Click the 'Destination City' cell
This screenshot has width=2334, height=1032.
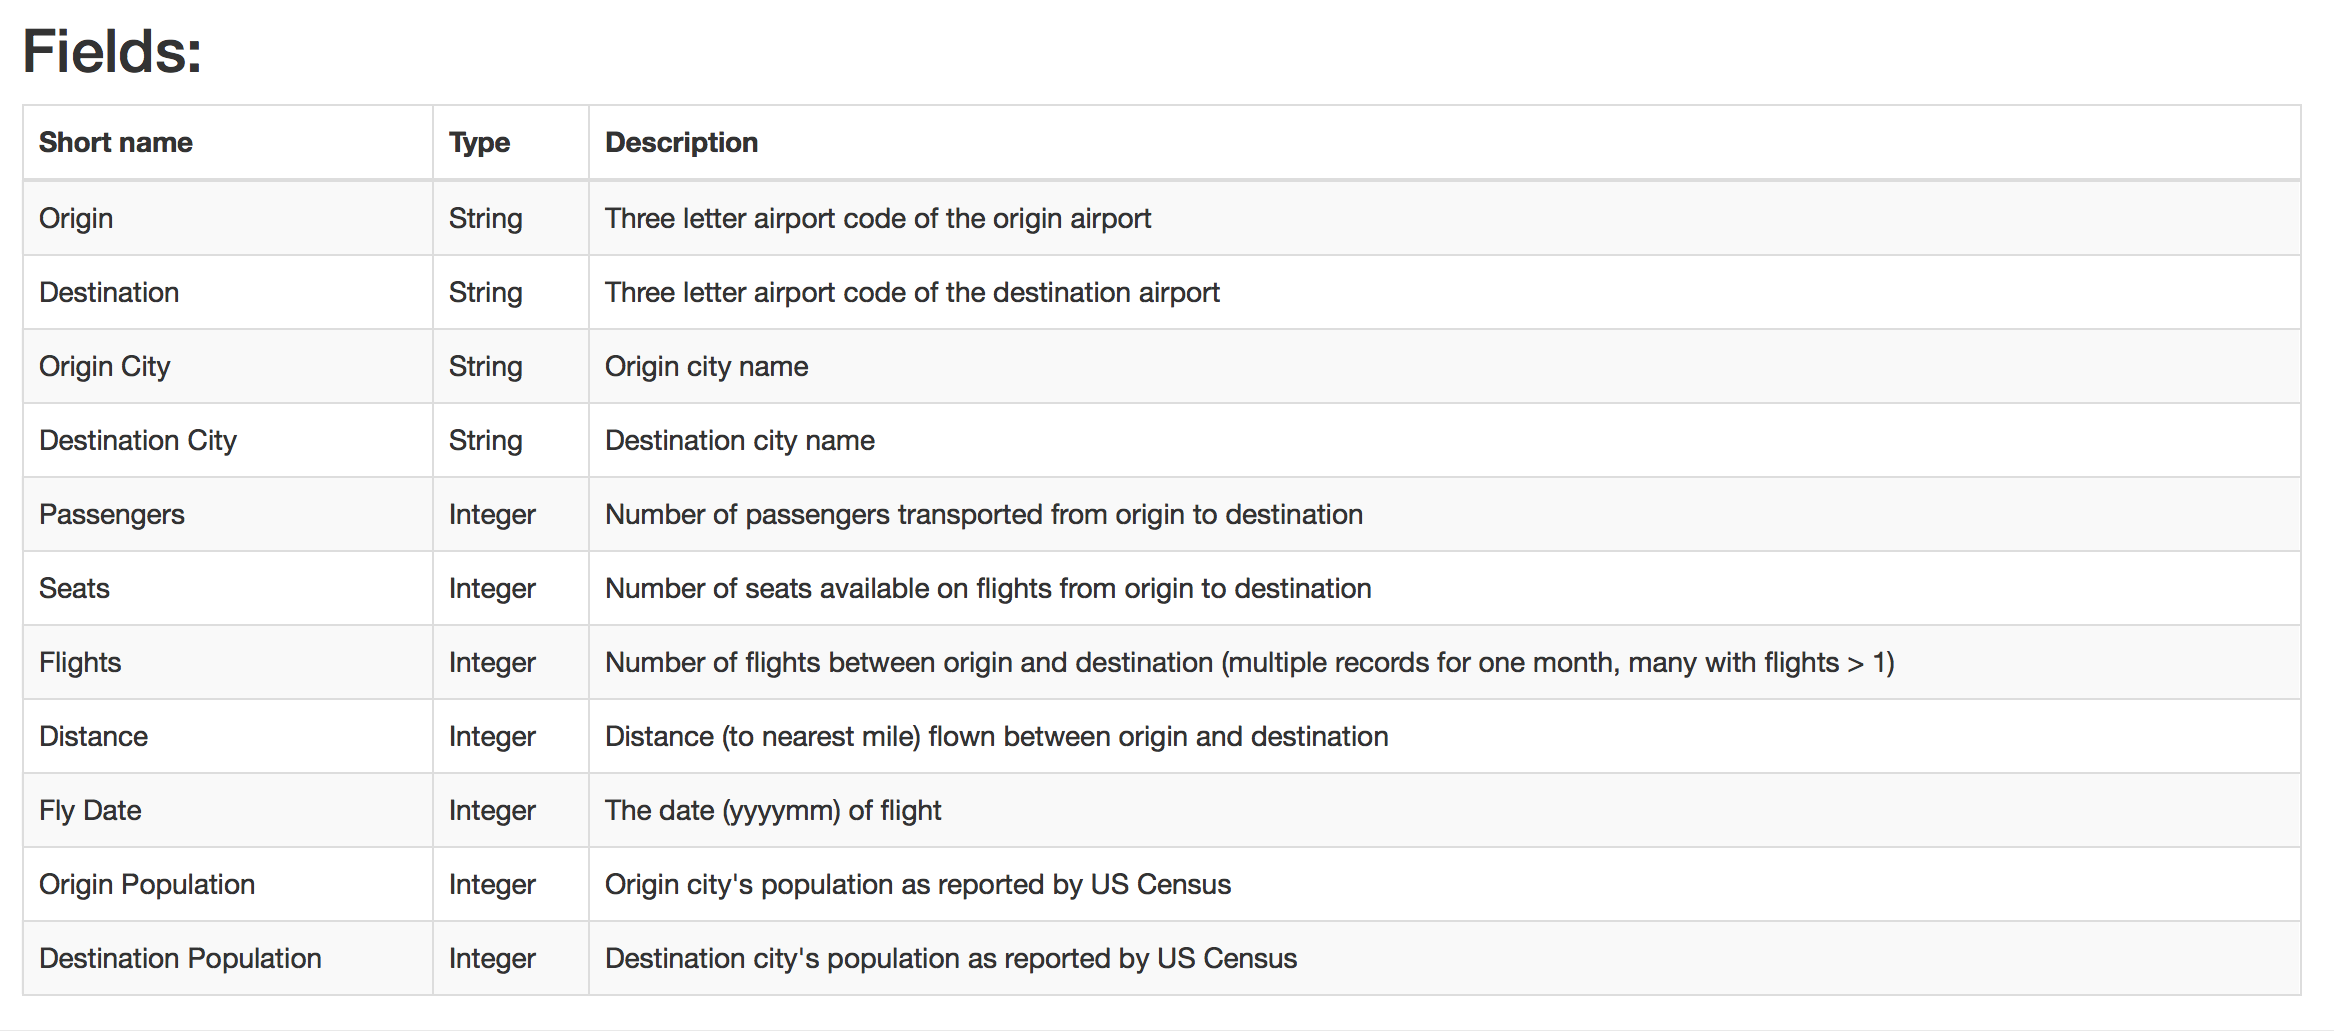(x=138, y=440)
